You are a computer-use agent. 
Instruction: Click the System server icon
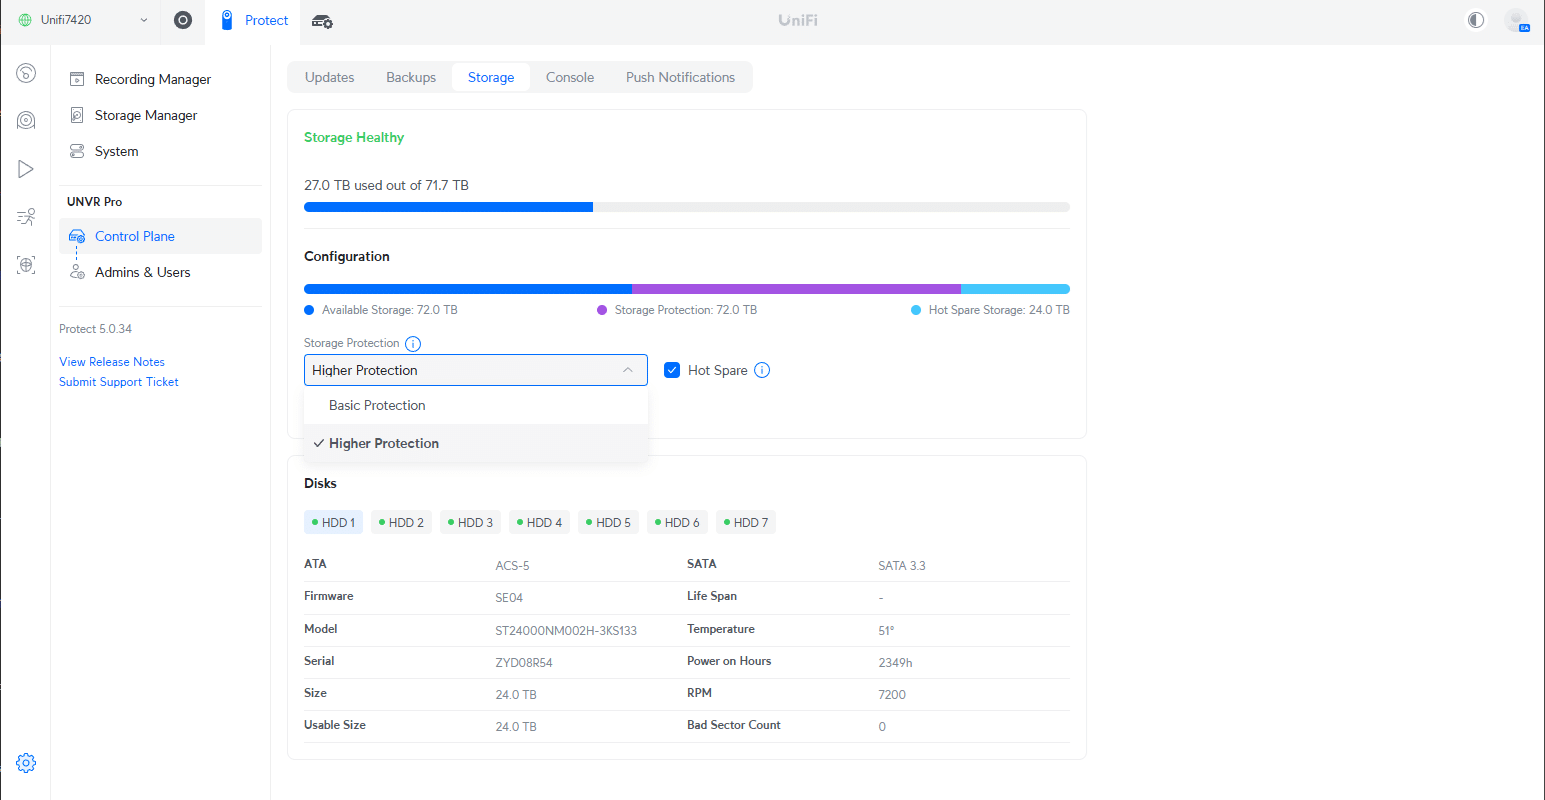(77, 151)
